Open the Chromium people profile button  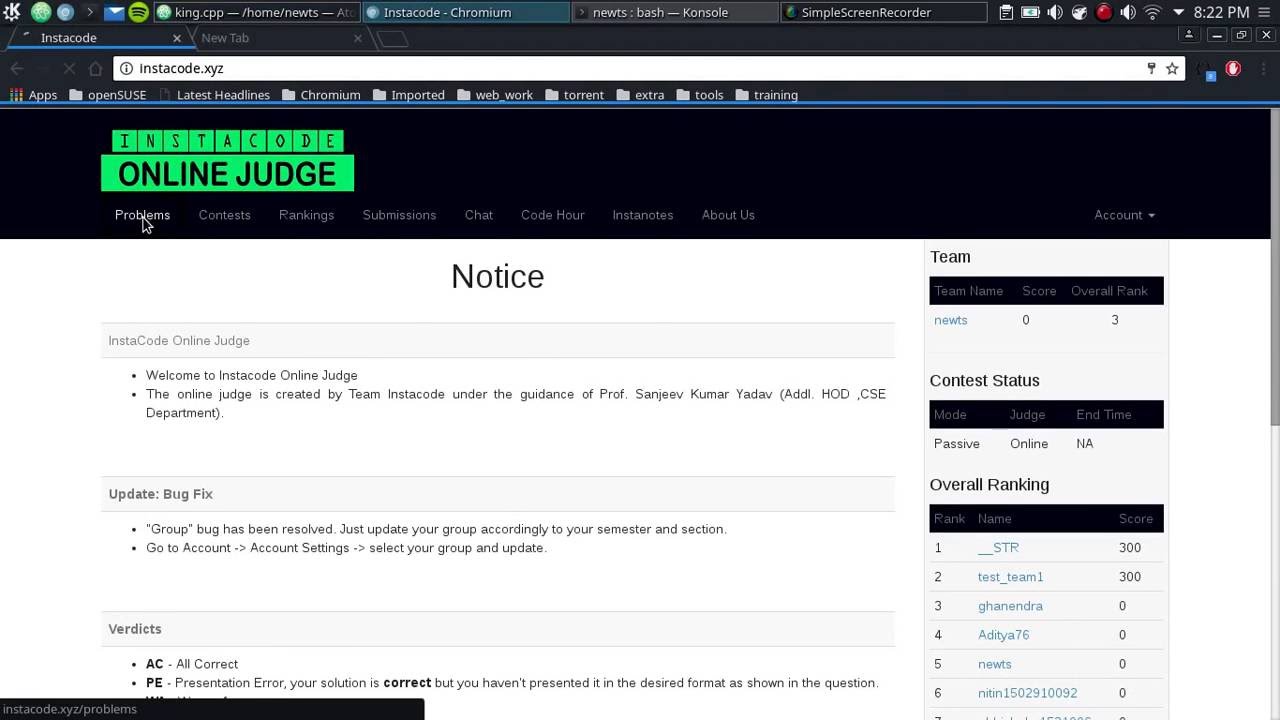coord(1188,35)
